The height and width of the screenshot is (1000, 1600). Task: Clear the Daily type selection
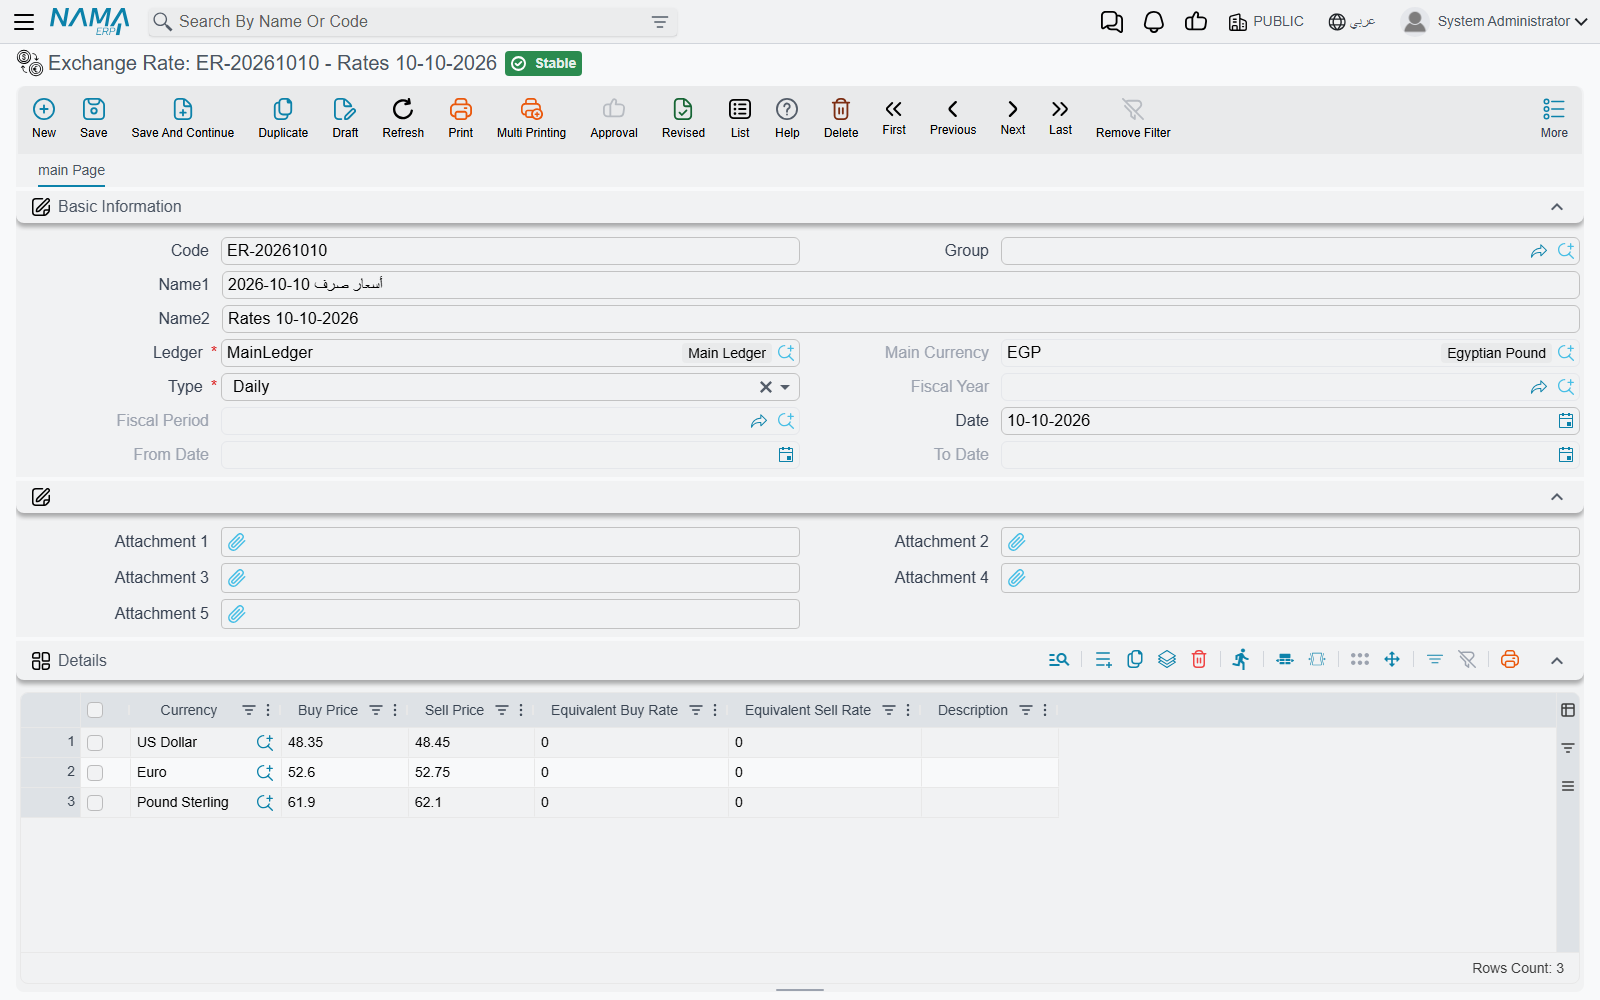pos(765,387)
